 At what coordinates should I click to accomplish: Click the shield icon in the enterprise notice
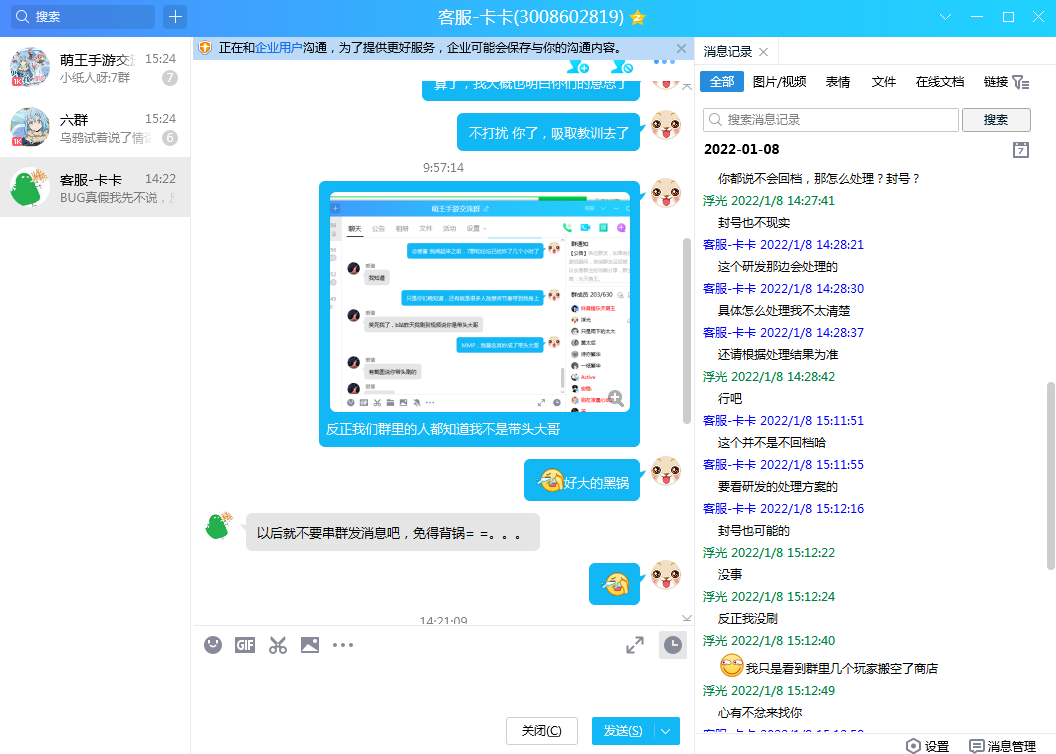click(x=205, y=48)
